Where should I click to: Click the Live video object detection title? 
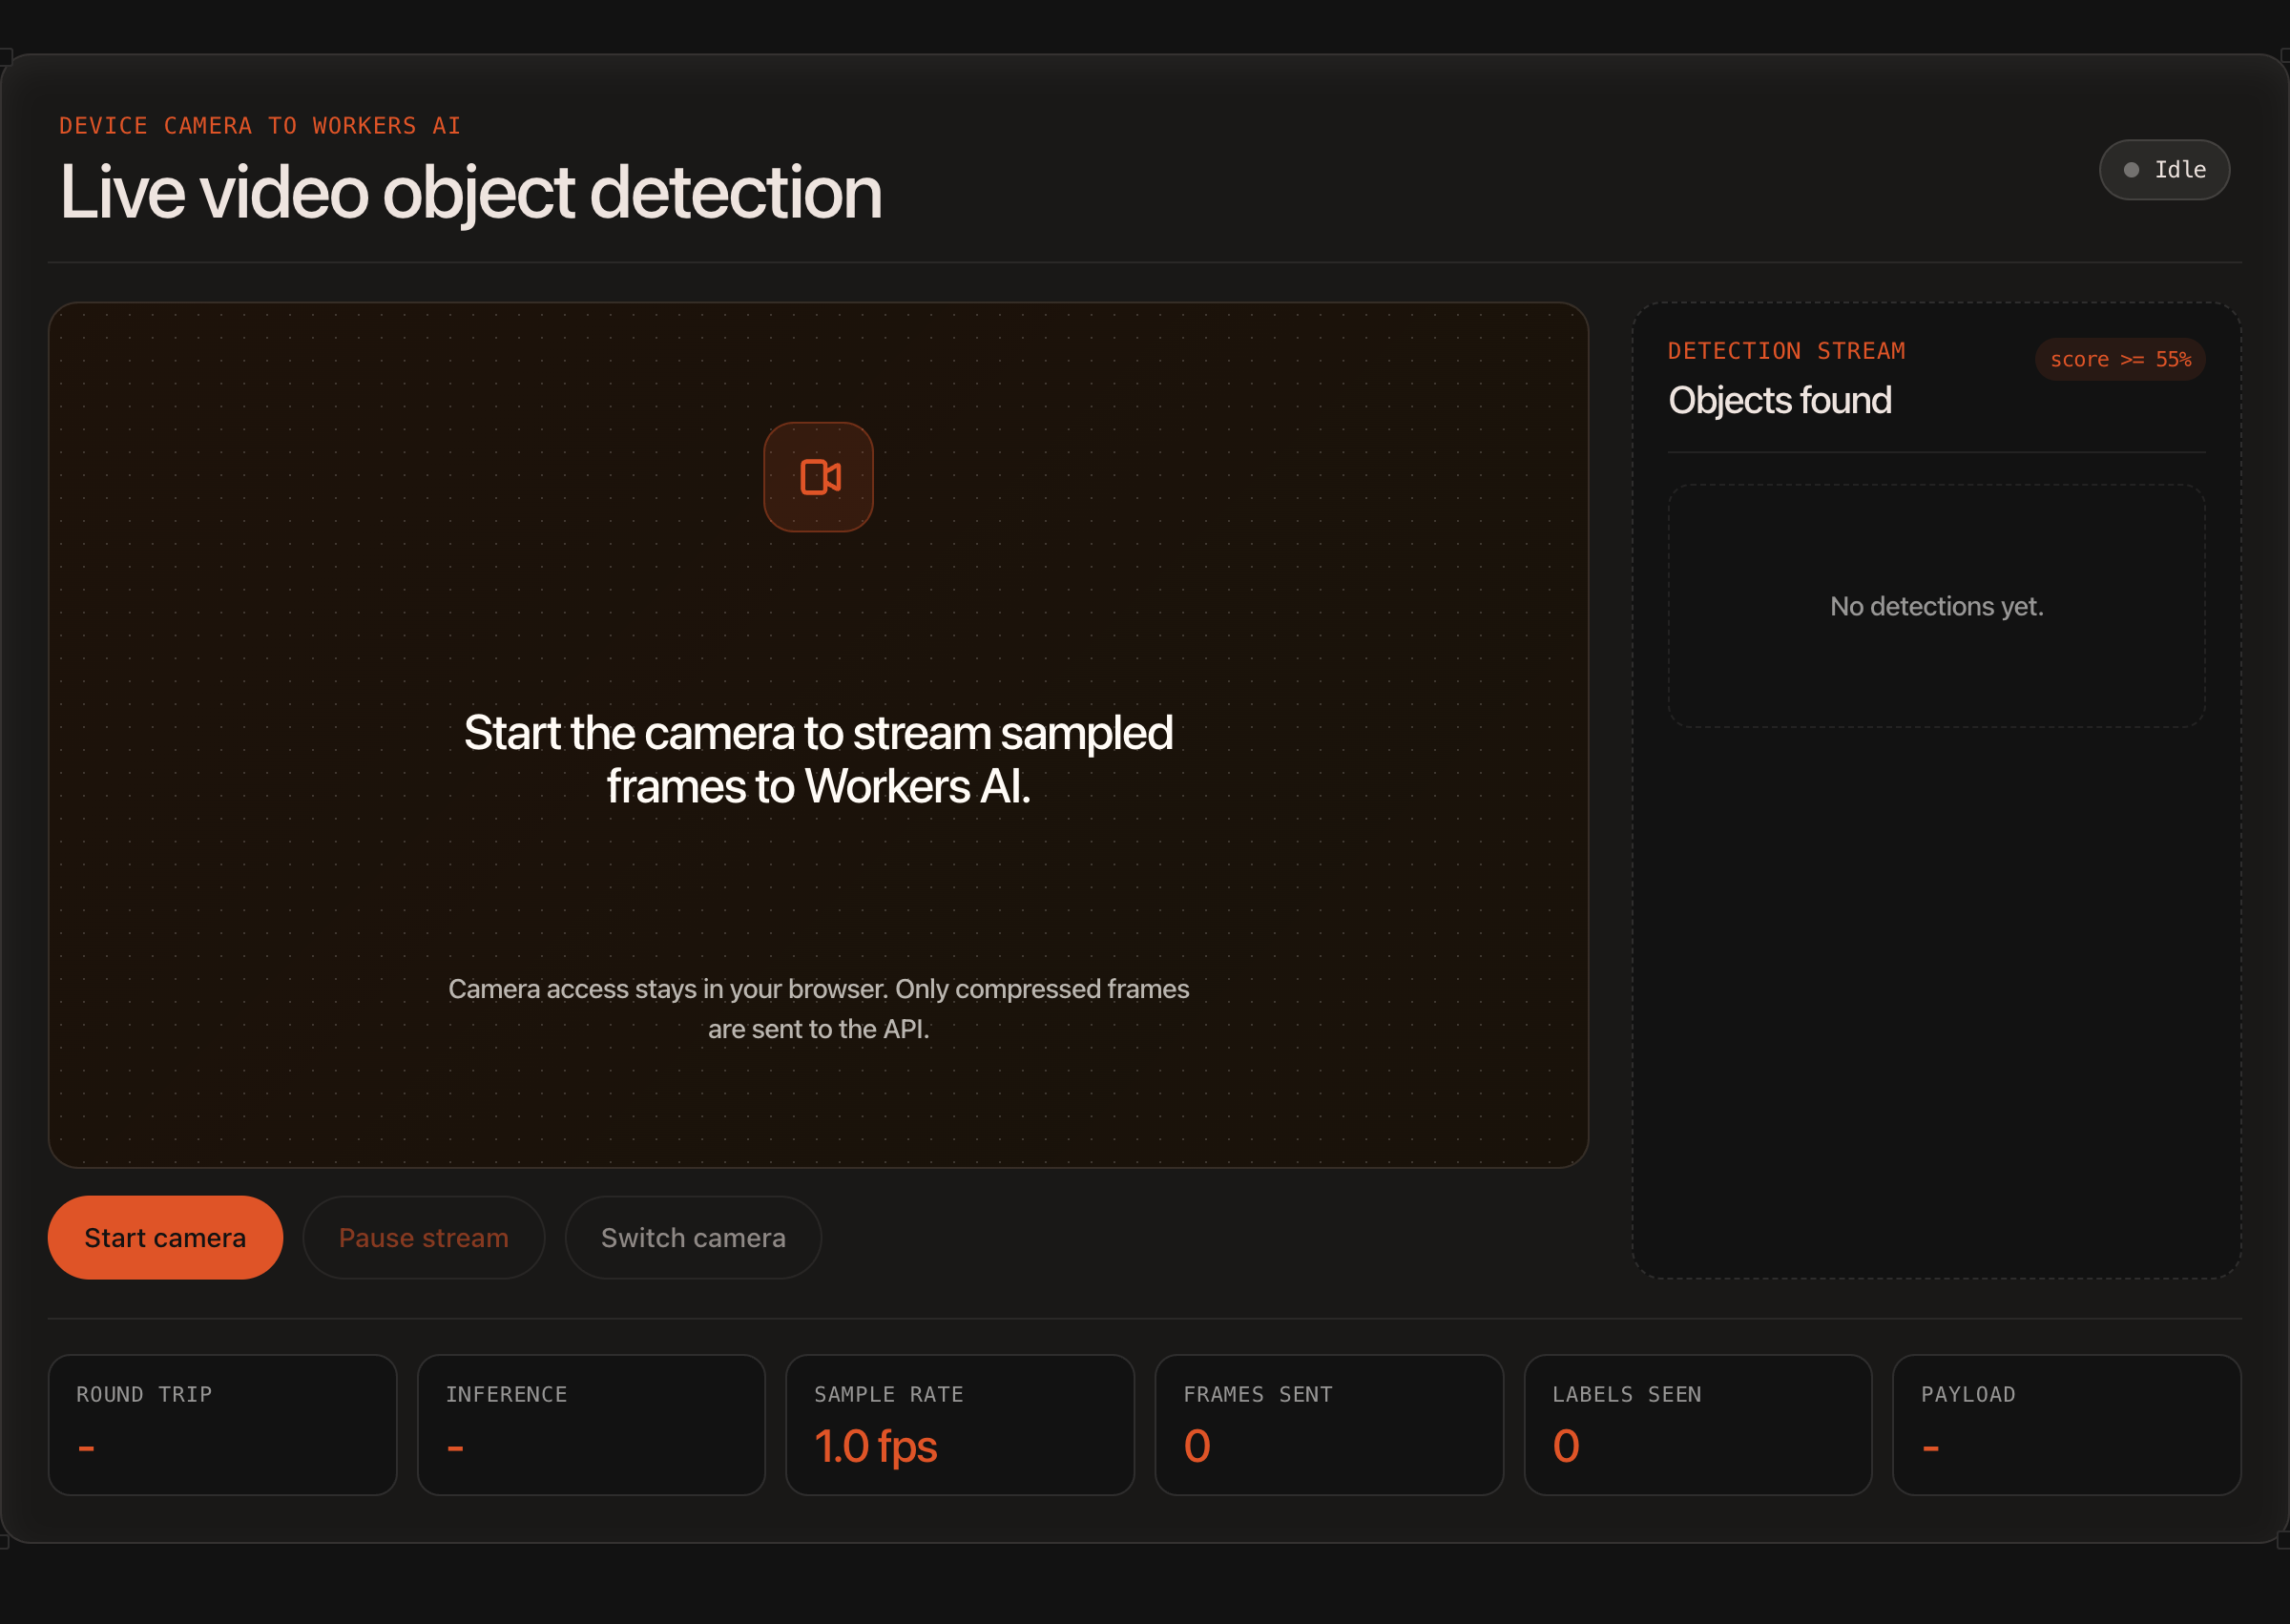coord(471,192)
